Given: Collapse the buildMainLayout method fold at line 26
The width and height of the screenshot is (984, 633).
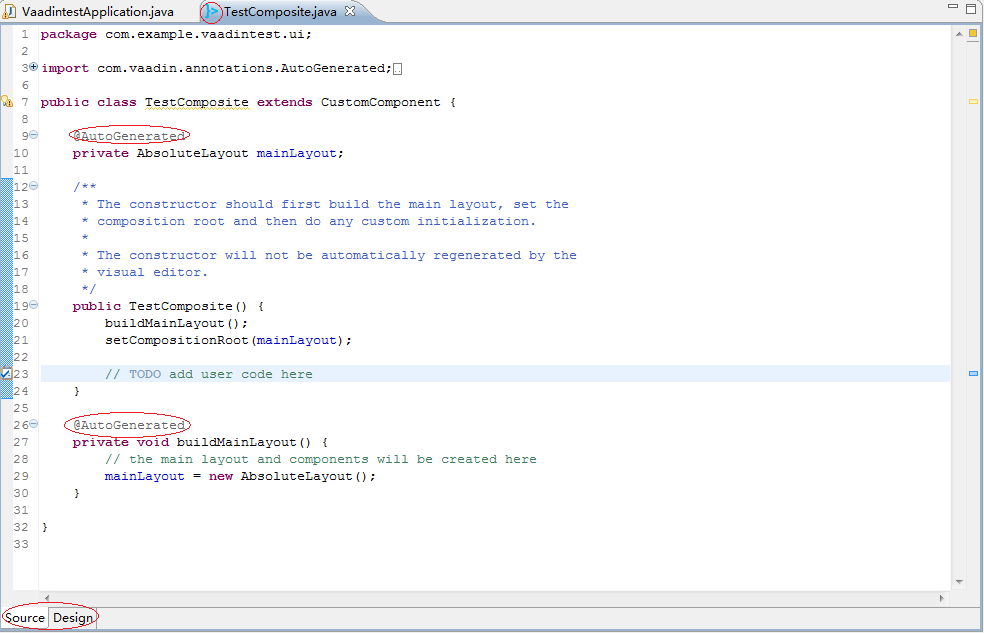Looking at the screenshot, I should pos(34,423).
